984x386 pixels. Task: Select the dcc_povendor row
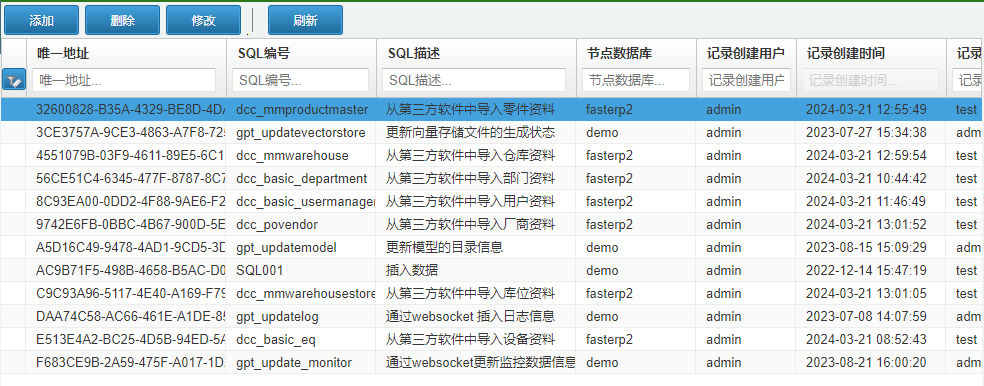point(492,225)
